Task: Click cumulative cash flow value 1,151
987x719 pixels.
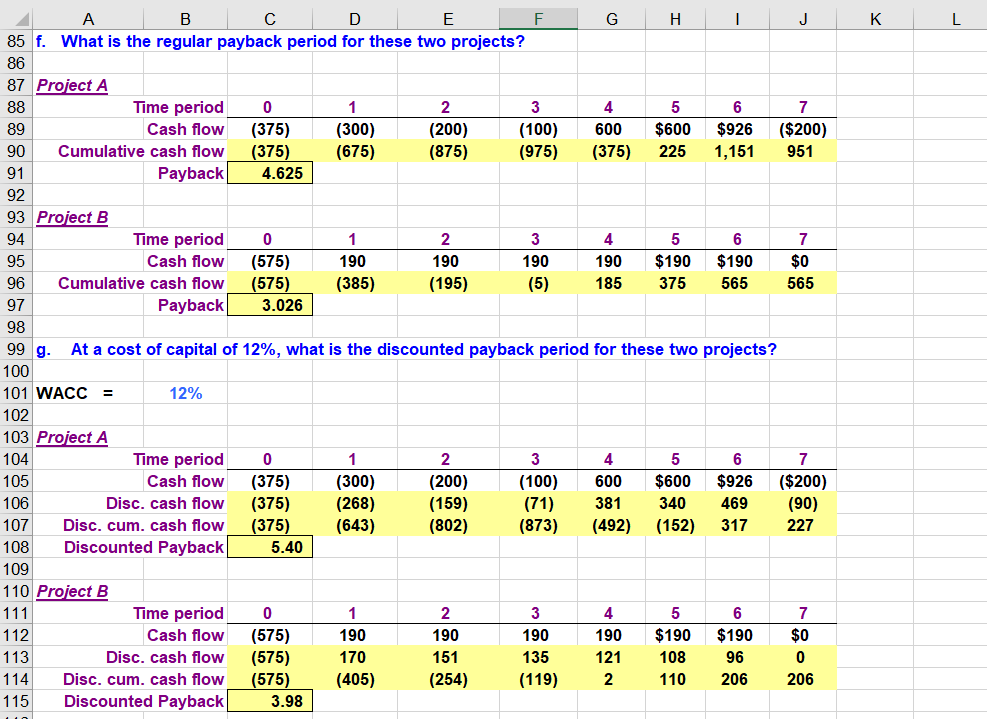Action: (x=734, y=152)
